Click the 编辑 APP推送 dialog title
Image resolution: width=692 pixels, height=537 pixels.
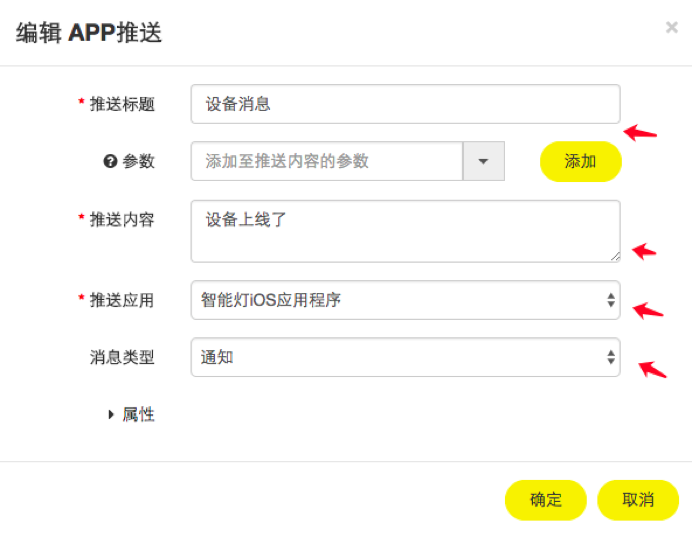(89, 33)
